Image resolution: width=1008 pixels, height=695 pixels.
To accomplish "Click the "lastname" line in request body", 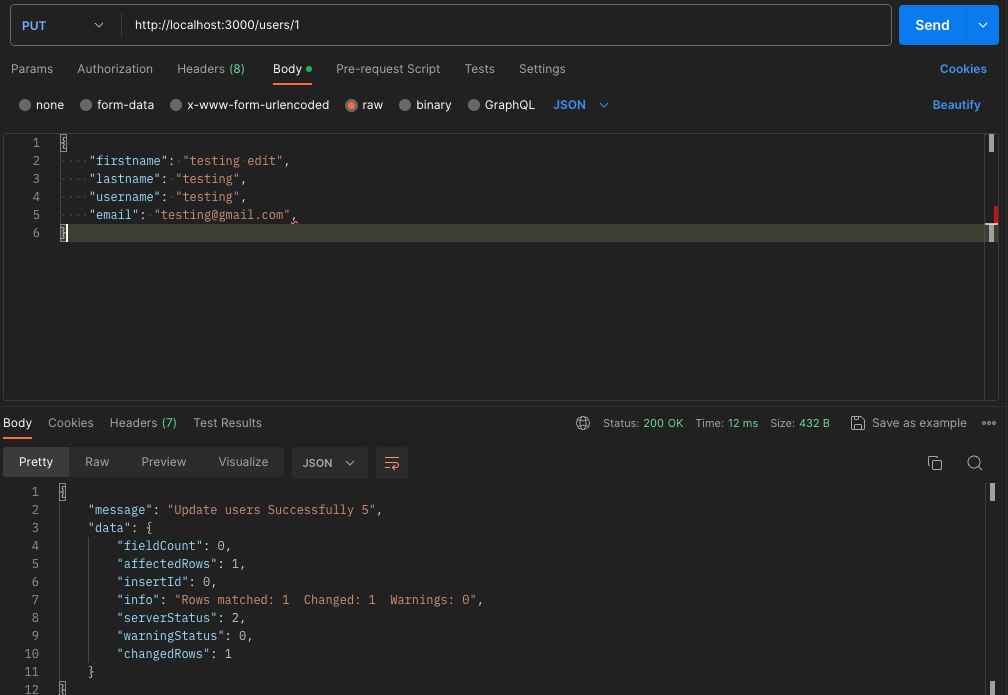I will (168, 179).
